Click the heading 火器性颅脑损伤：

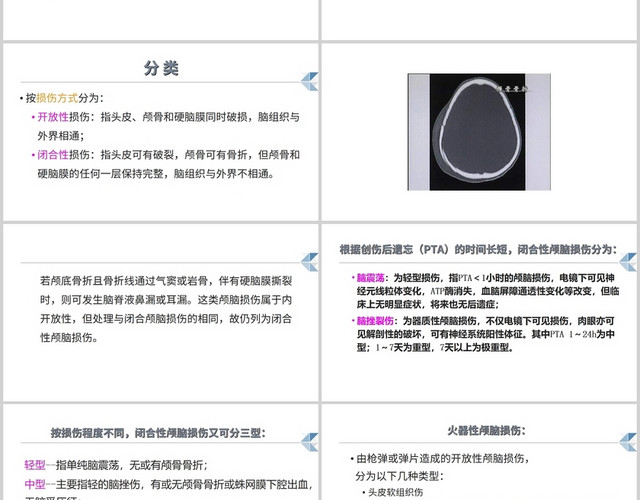pos(487,431)
